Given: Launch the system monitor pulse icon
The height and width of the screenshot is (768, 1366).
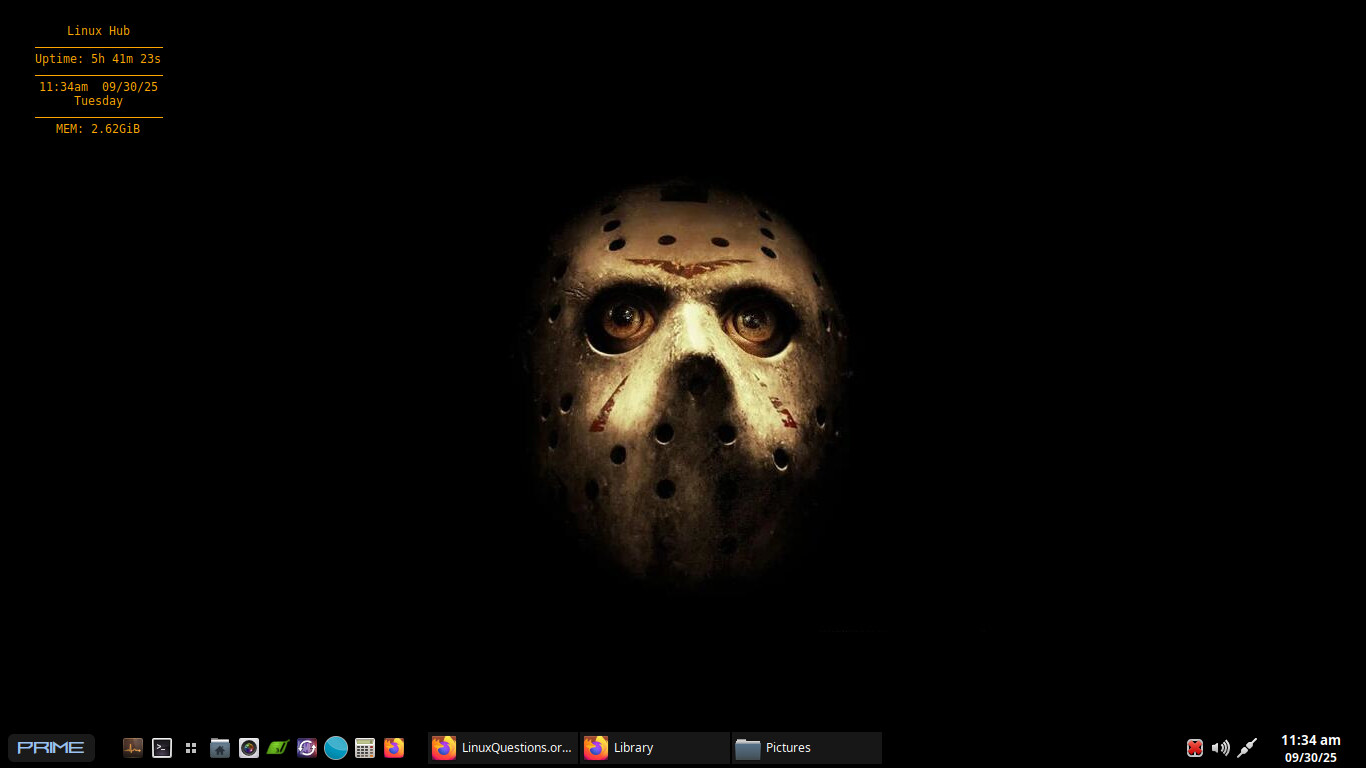Looking at the screenshot, I should point(133,747).
